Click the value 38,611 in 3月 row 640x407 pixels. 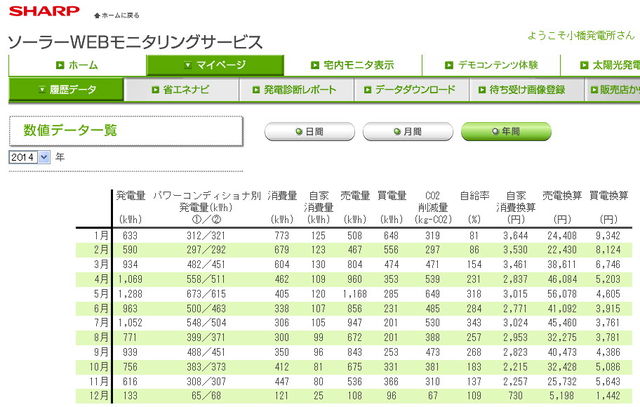(562, 265)
